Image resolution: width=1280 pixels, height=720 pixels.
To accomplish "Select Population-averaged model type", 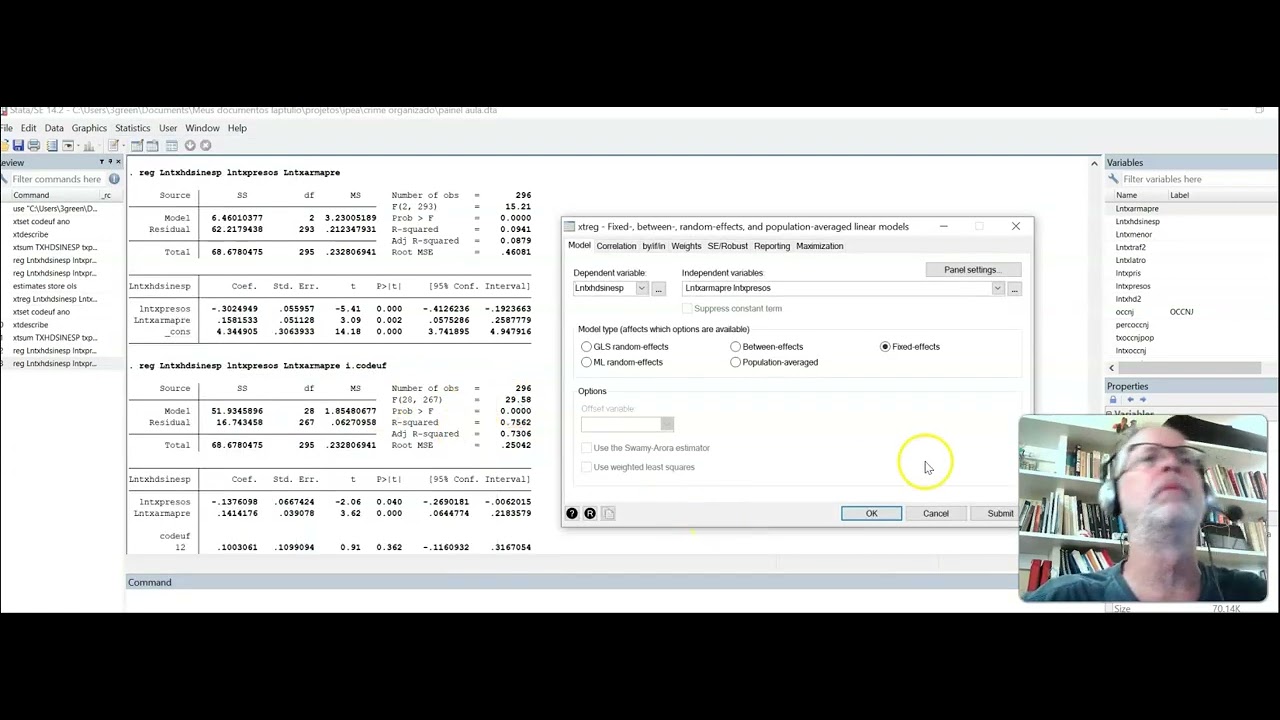I will coord(736,362).
